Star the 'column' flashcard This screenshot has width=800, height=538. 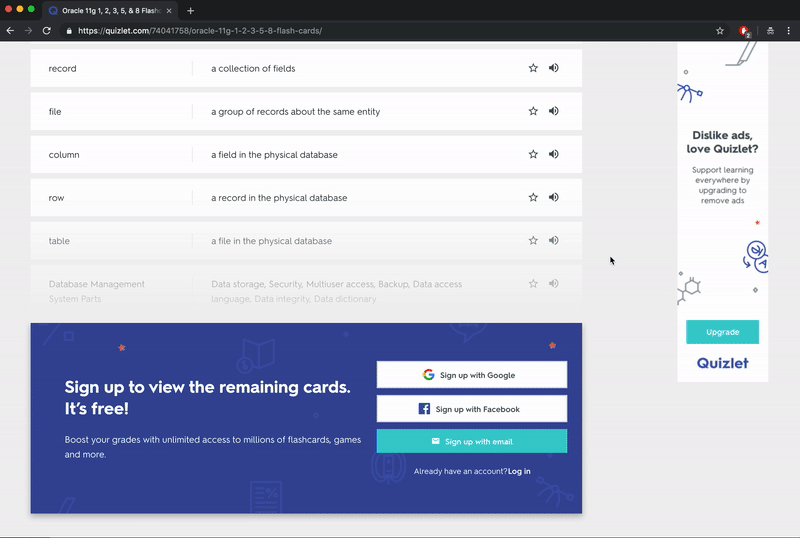click(533, 154)
